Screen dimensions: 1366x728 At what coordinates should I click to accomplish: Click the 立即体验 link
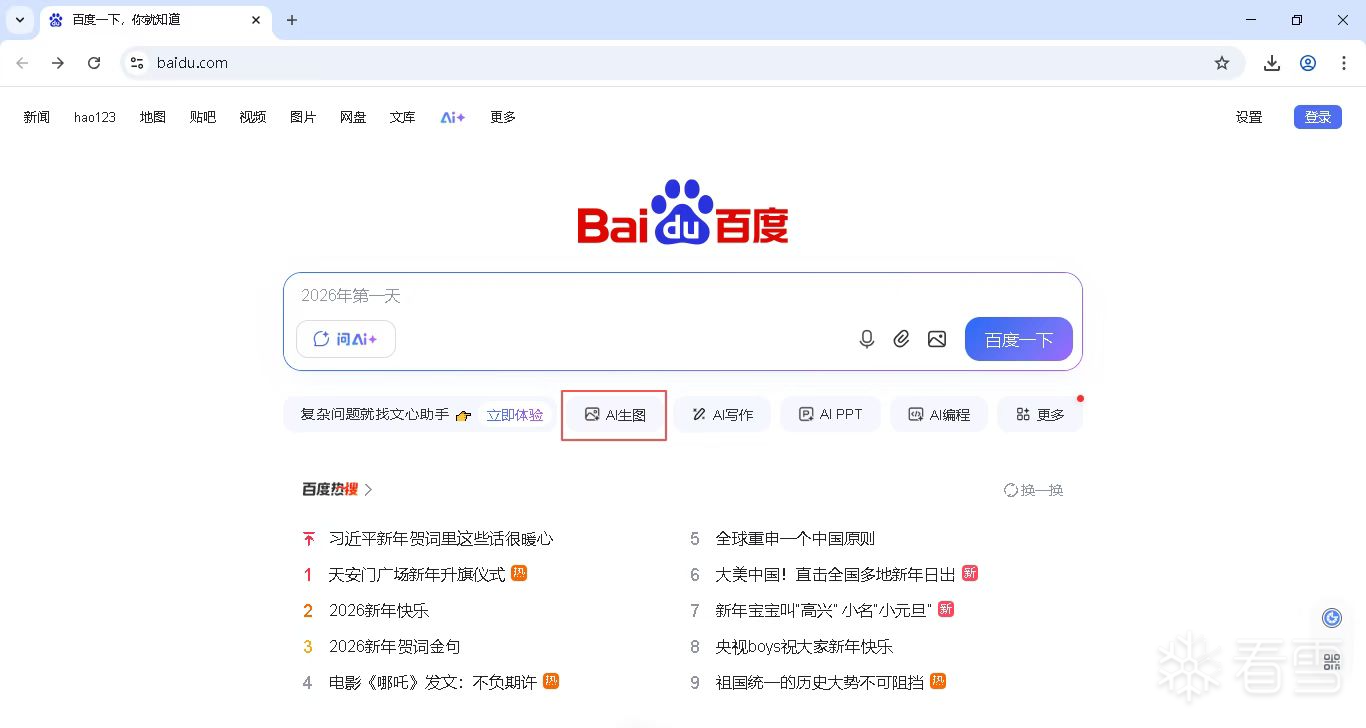[515, 415]
